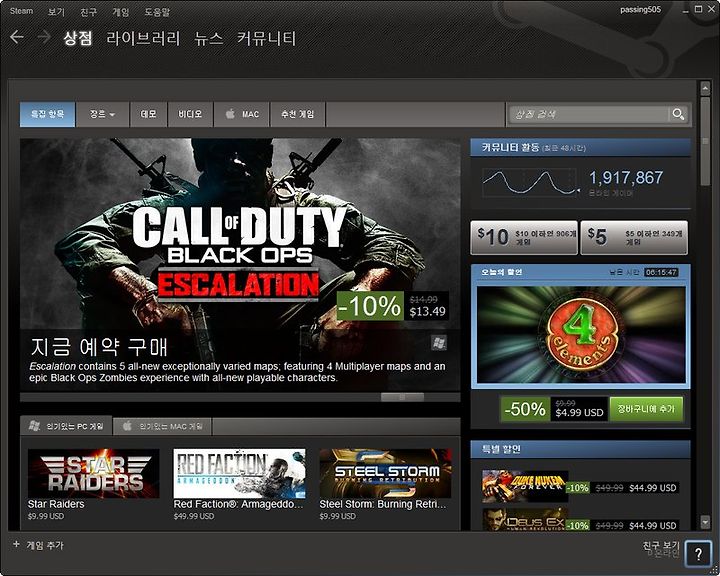Click the Red Faction®: Armageddon title text
Image resolution: width=720 pixels, height=576 pixels.
(x=238, y=504)
